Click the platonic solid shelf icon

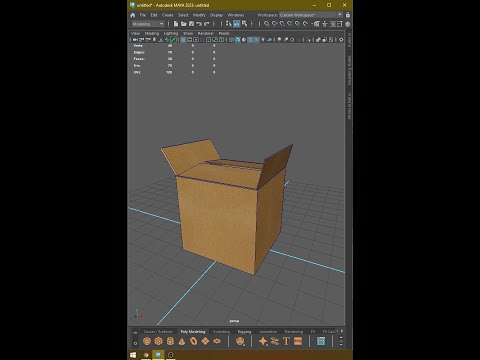[x=240, y=341]
